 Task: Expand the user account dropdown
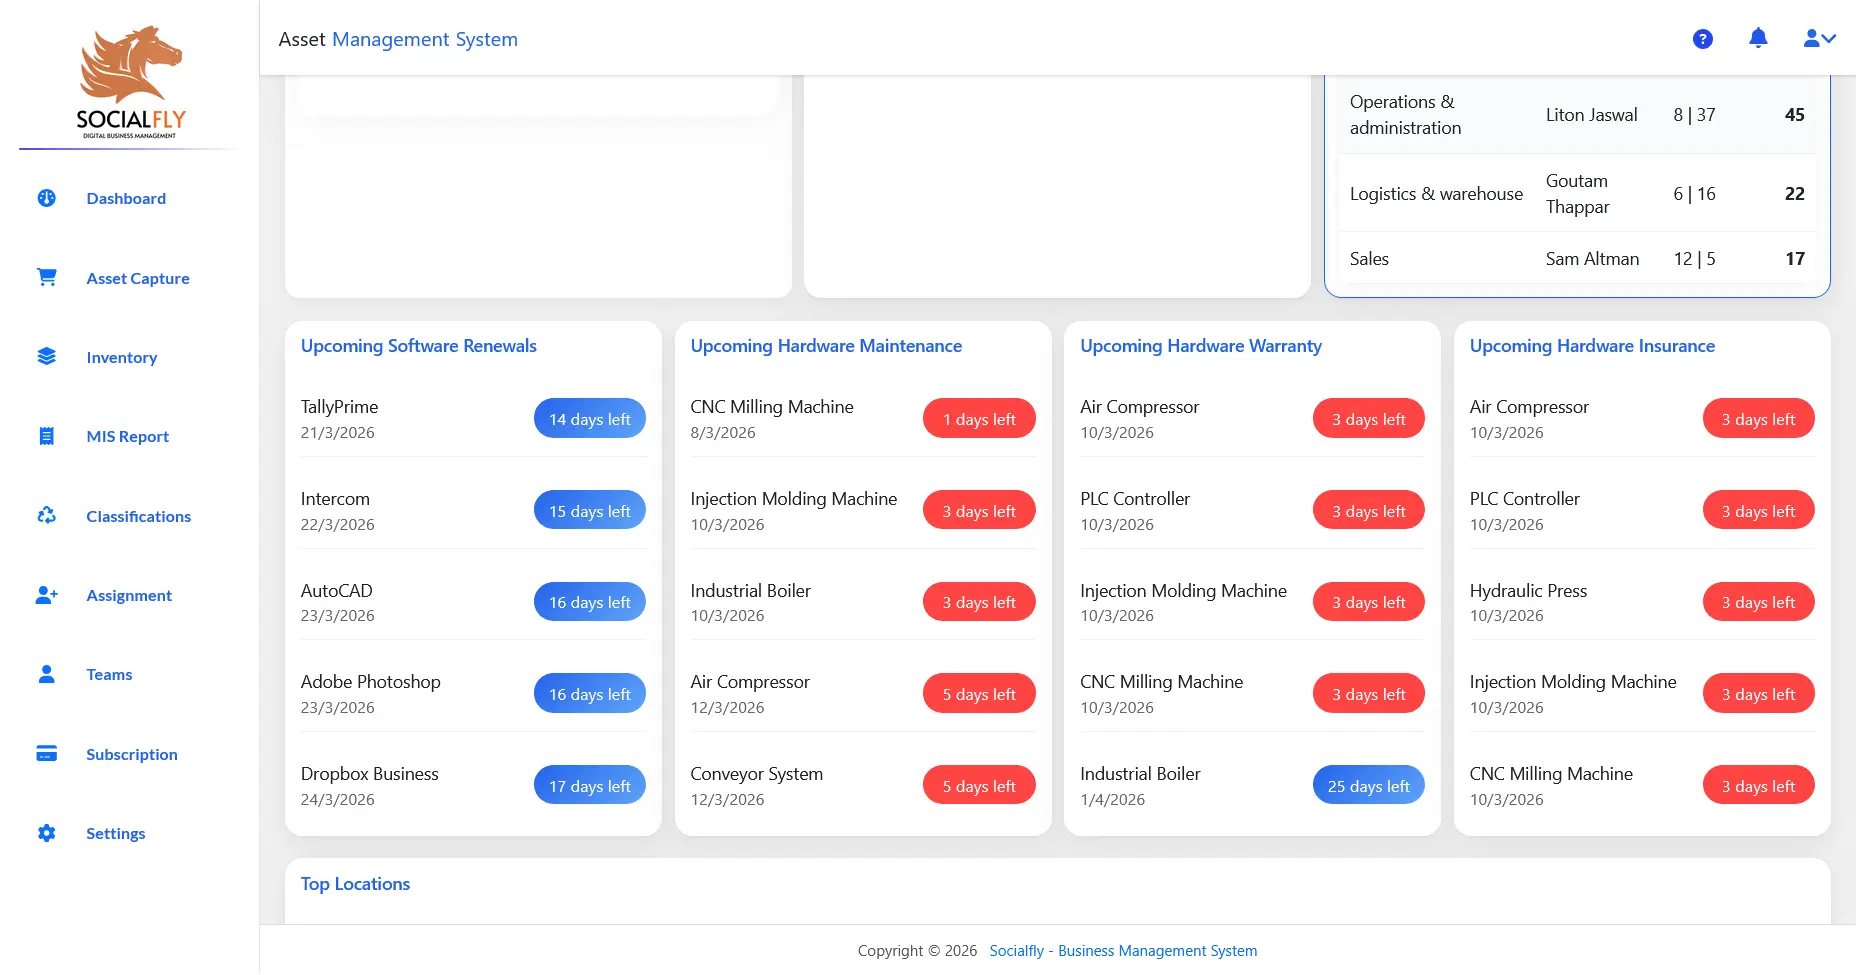[1819, 38]
